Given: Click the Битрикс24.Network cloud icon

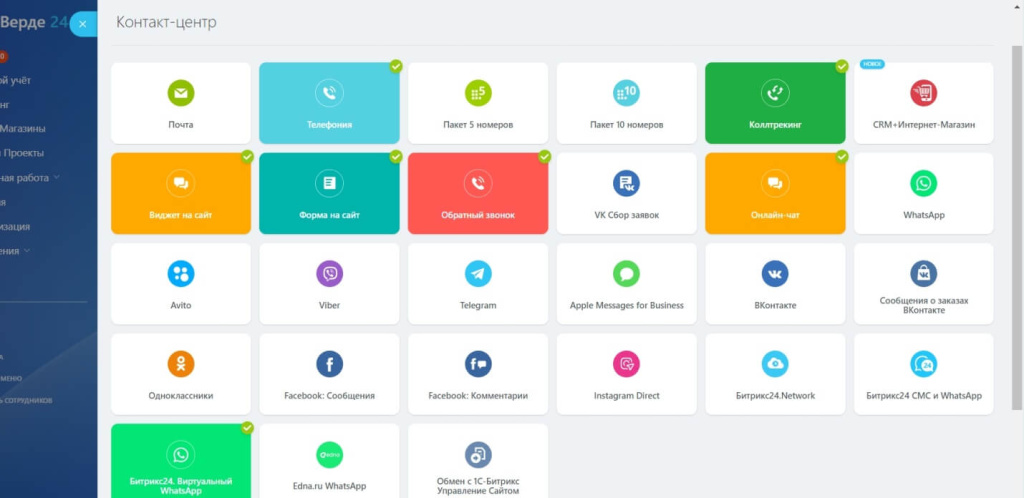Looking at the screenshot, I should (x=775, y=364).
